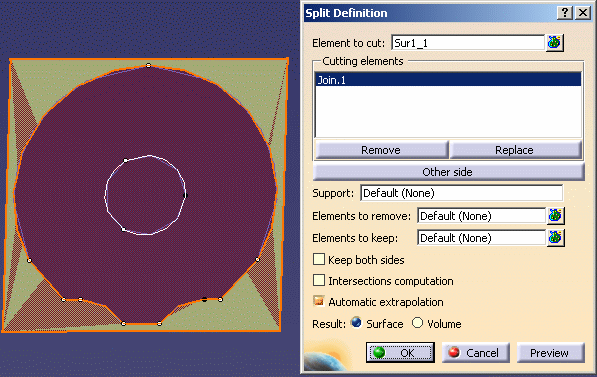597x377 pixels.
Task: Enable Keep both sides checkbox
Action: pos(319,259)
